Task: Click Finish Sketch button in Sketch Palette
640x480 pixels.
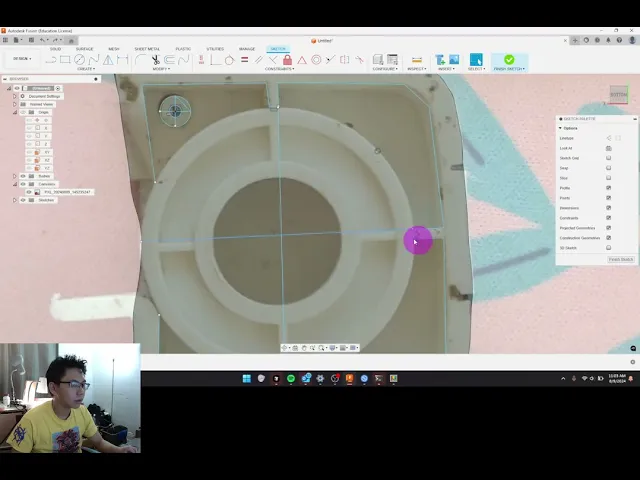Action: click(x=621, y=260)
